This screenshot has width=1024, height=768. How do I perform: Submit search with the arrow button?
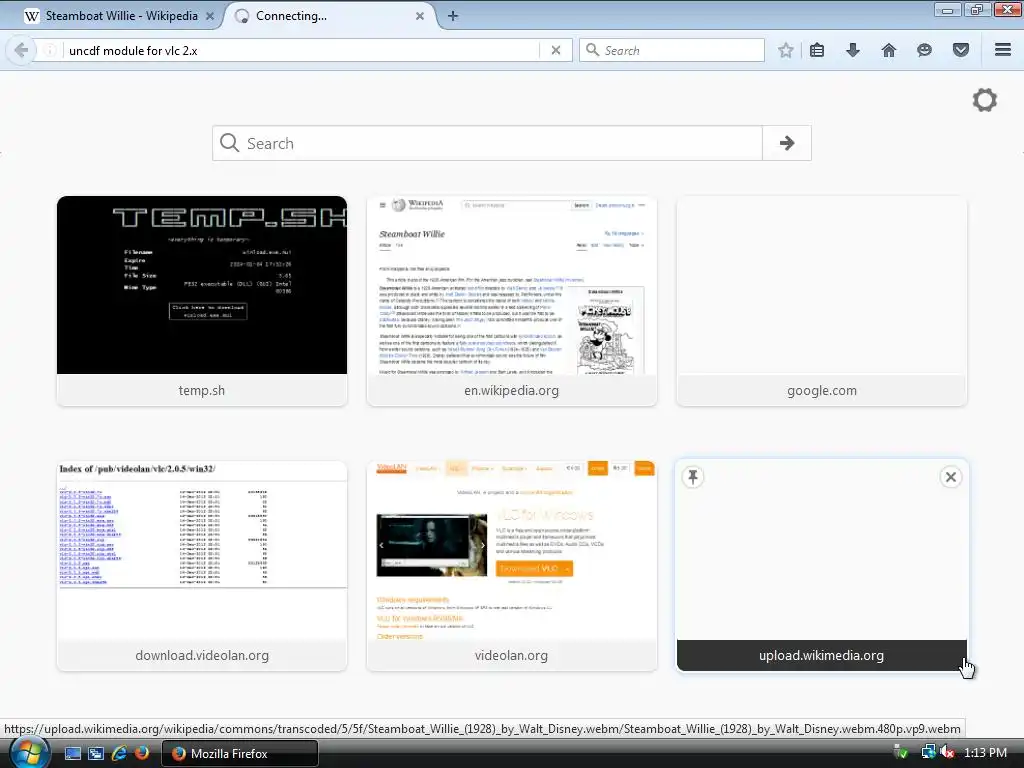(787, 143)
